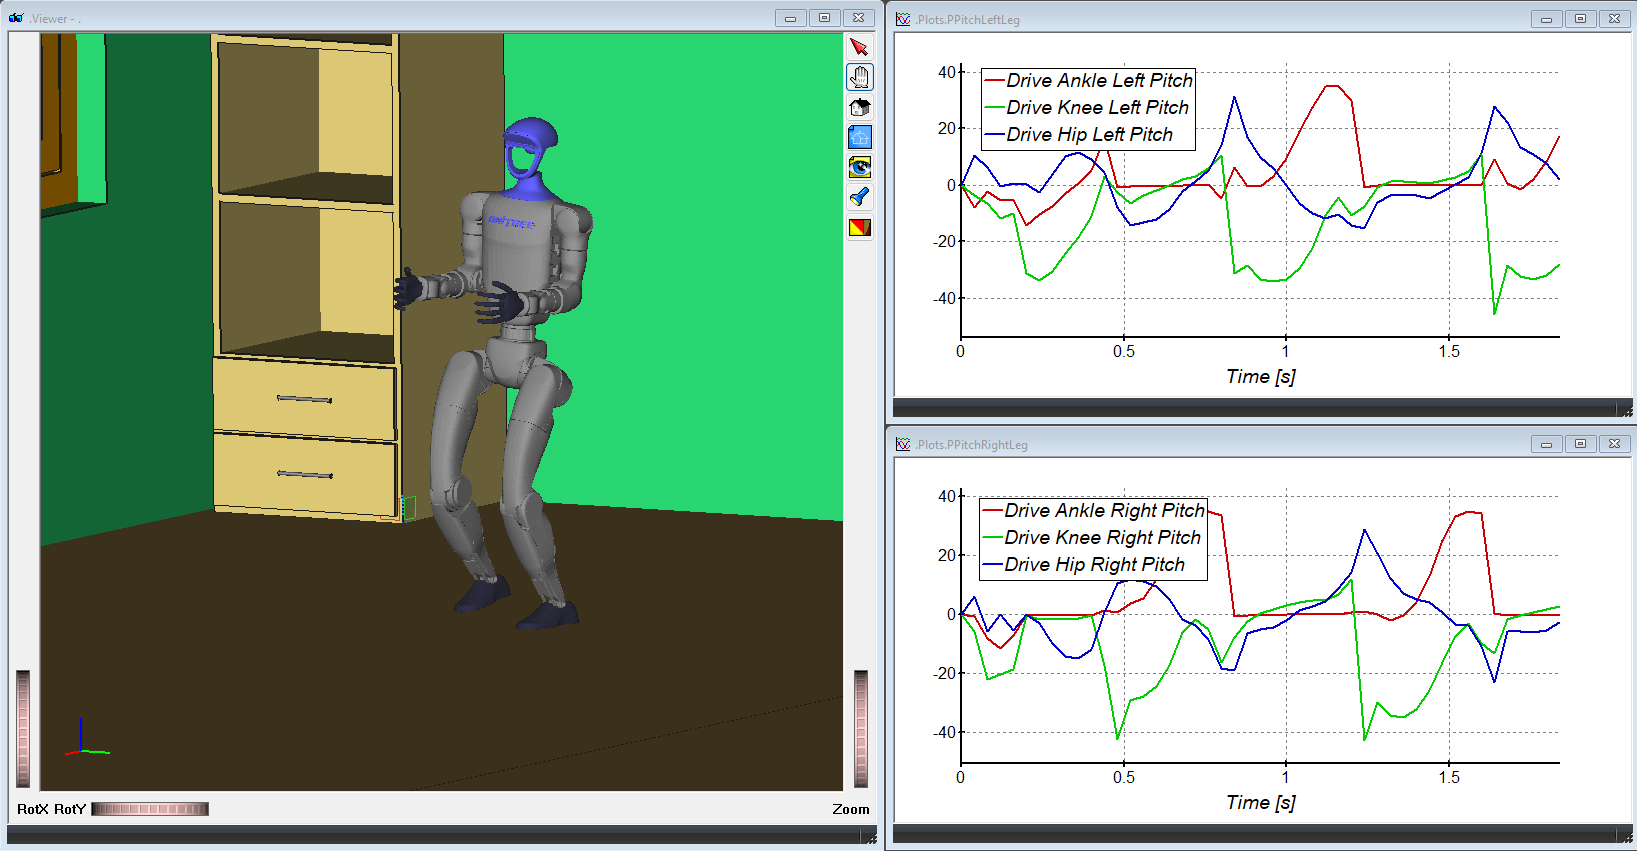Click the Time [s] label in right leg plot
1637x851 pixels.
1261,803
